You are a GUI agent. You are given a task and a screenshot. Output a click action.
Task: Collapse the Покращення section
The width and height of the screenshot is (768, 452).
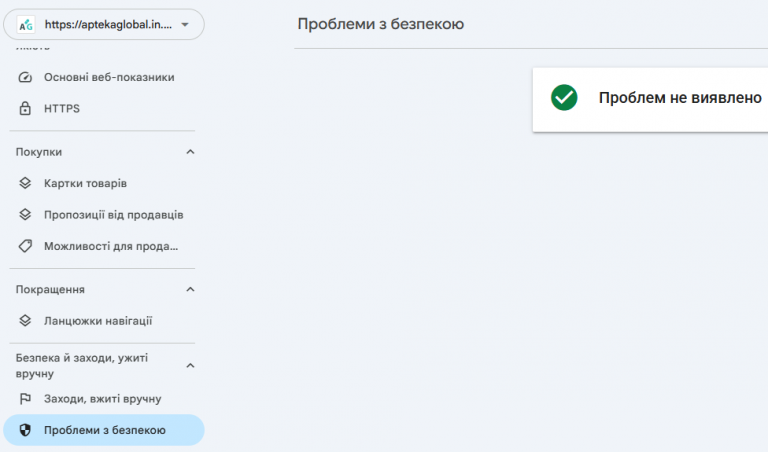pyautogui.click(x=190, y=290)
